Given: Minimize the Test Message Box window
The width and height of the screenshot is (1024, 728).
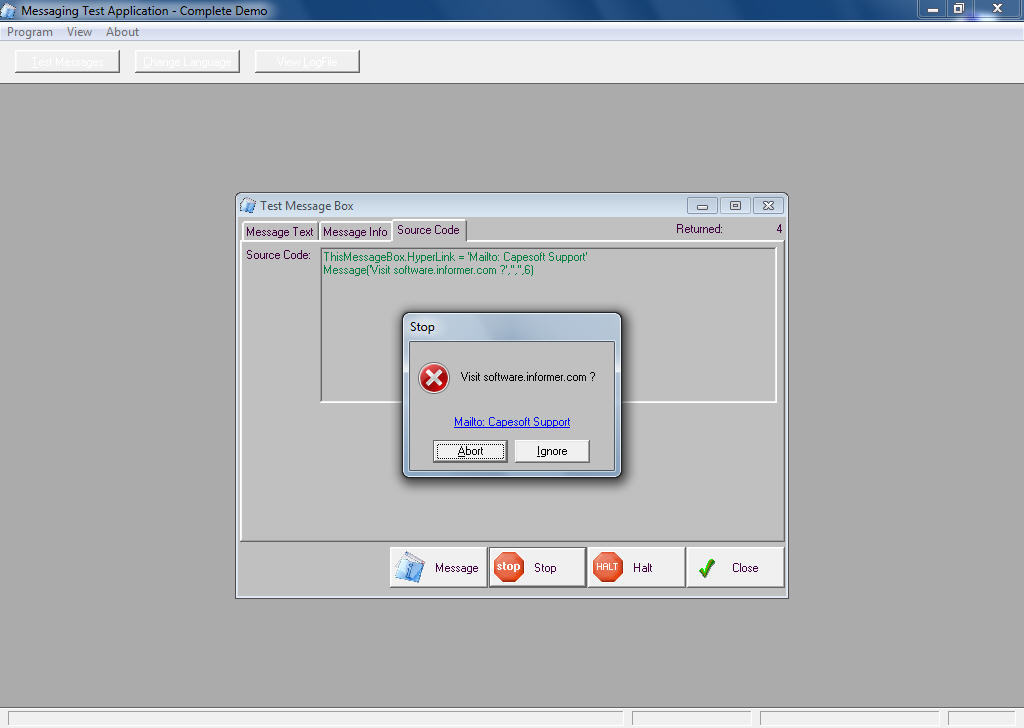Looking at the screenshot, I should [702, 206].
